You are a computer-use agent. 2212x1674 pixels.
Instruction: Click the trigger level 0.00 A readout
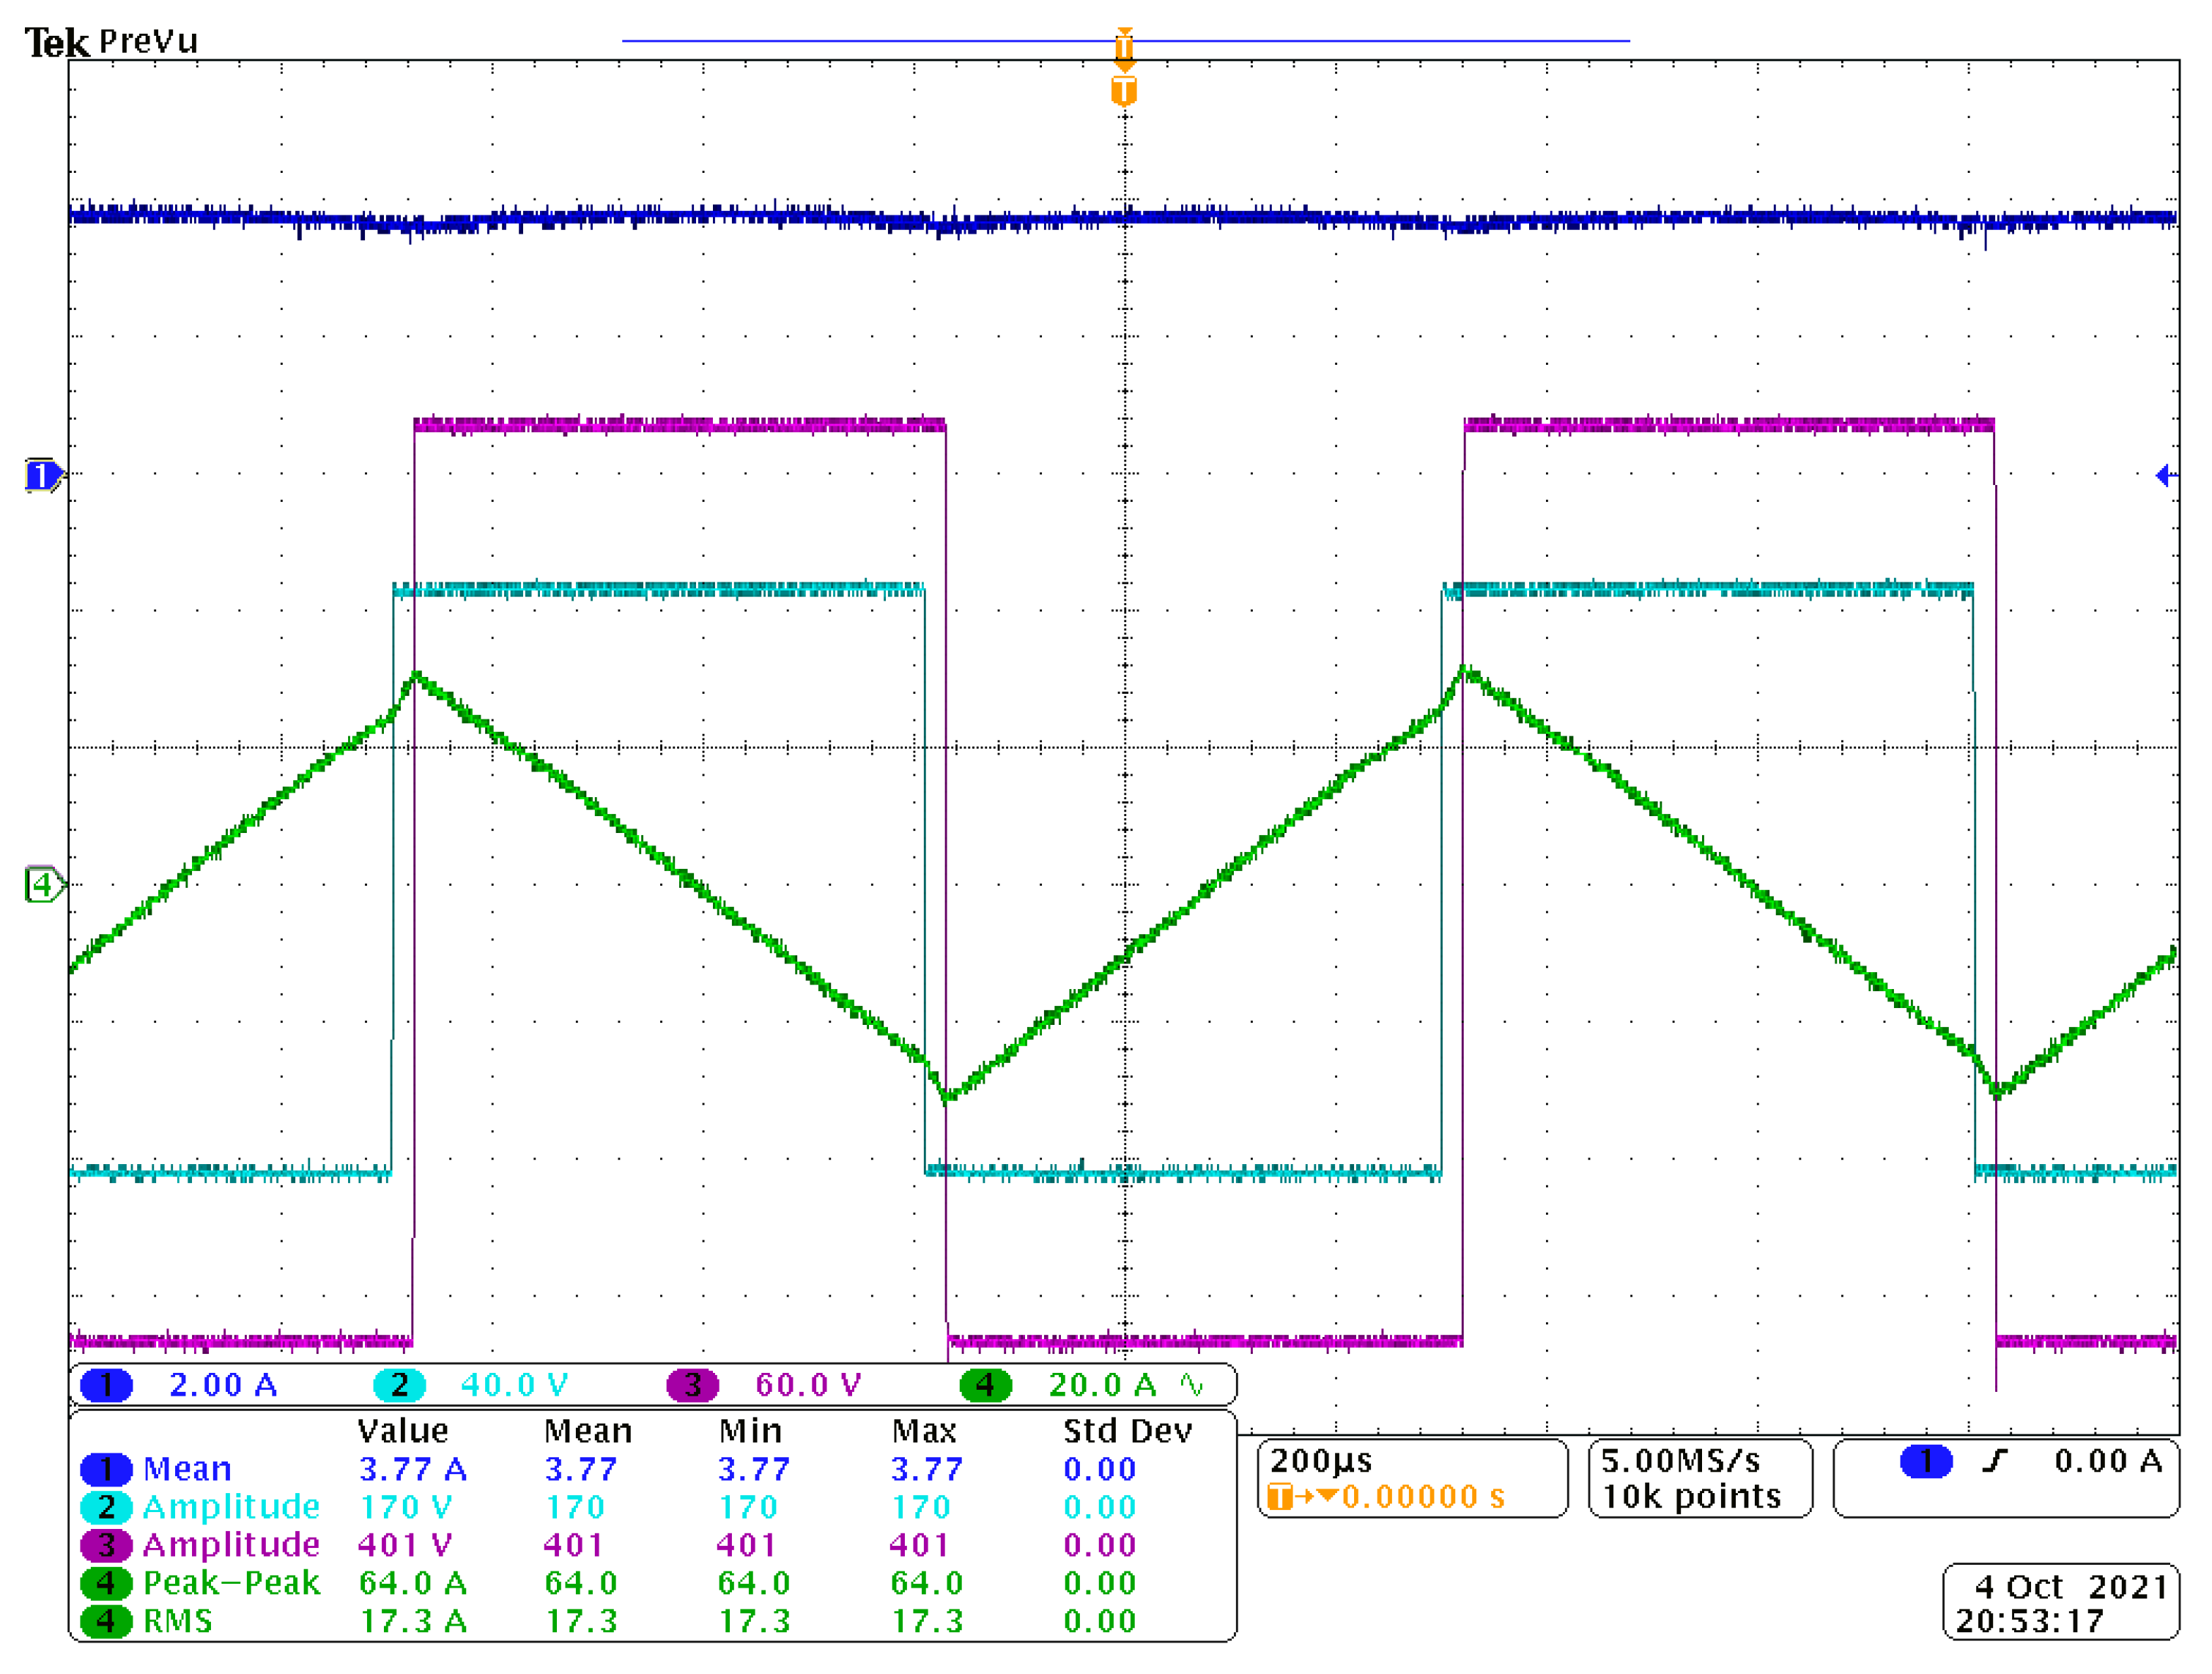(2108, 1462)
